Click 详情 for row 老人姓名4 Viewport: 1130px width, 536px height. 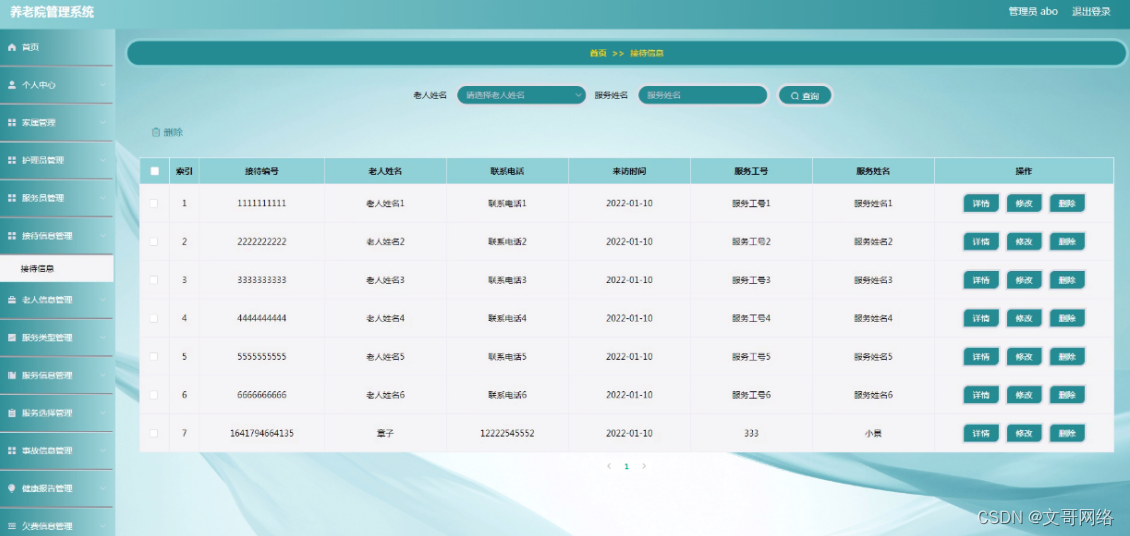(981, 318)
